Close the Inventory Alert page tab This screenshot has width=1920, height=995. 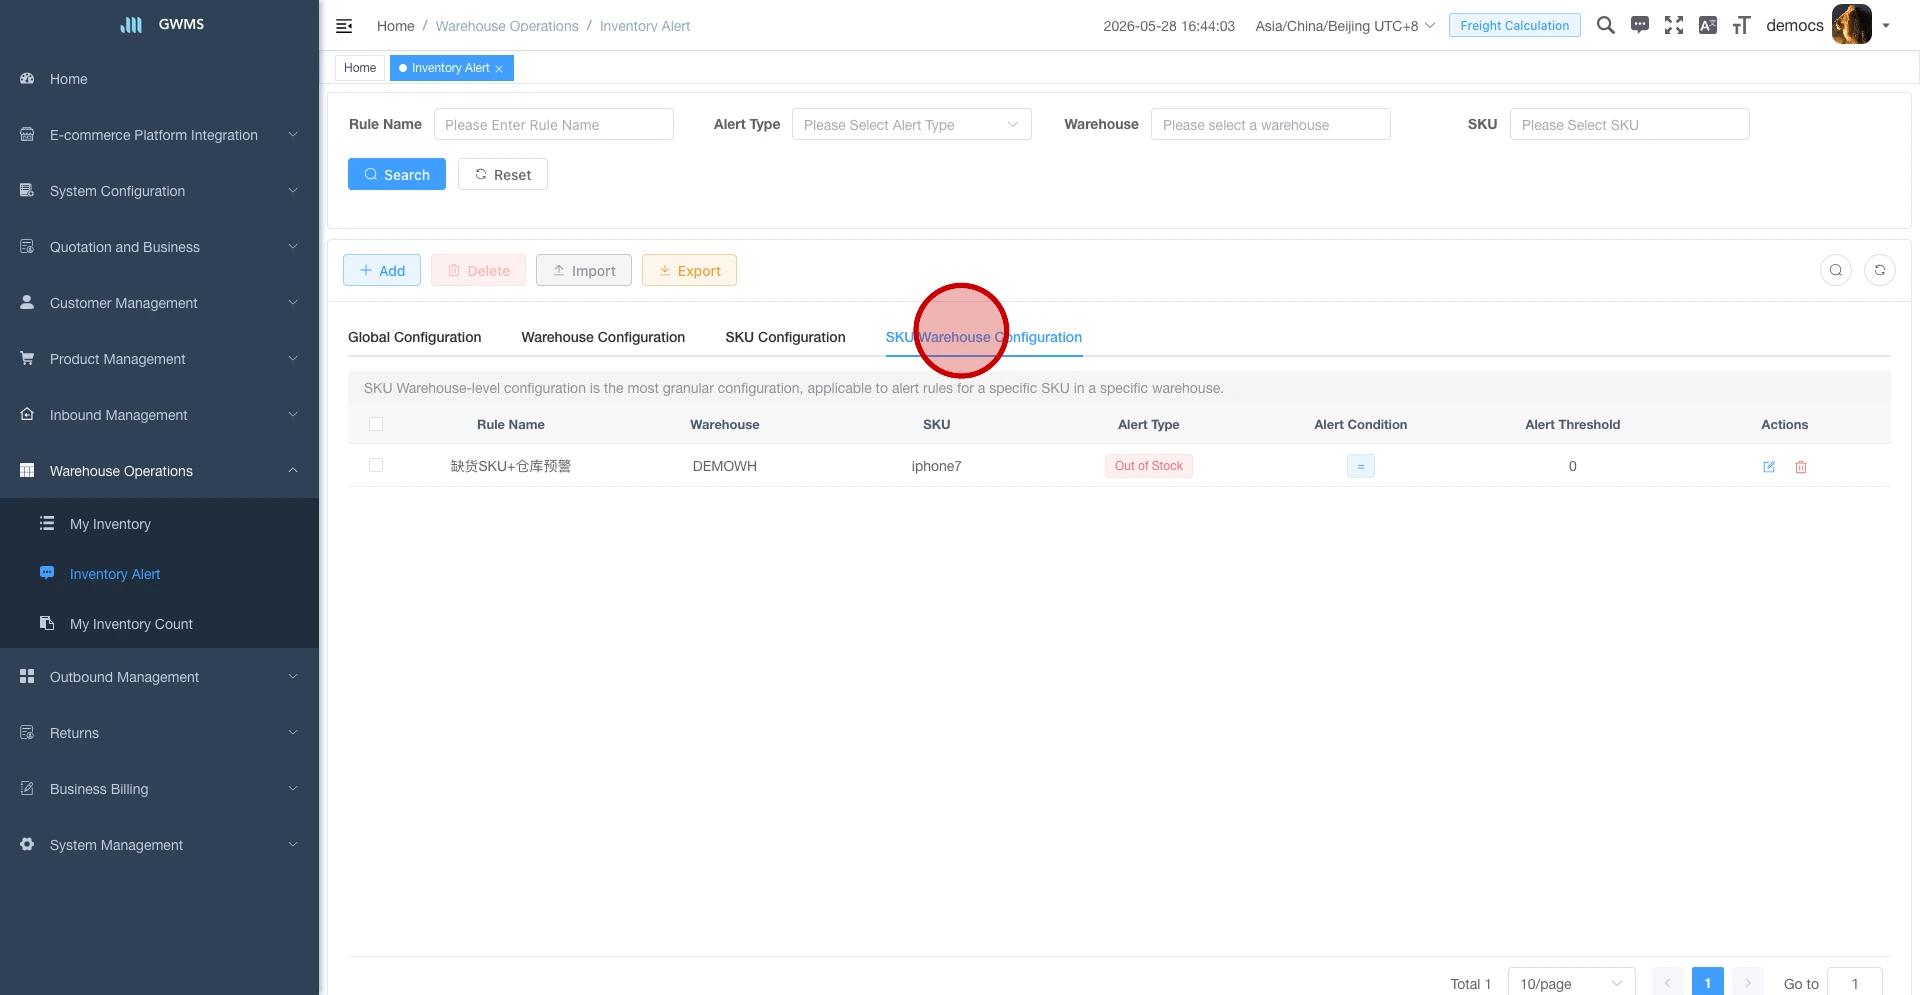[x=499, y=69]
